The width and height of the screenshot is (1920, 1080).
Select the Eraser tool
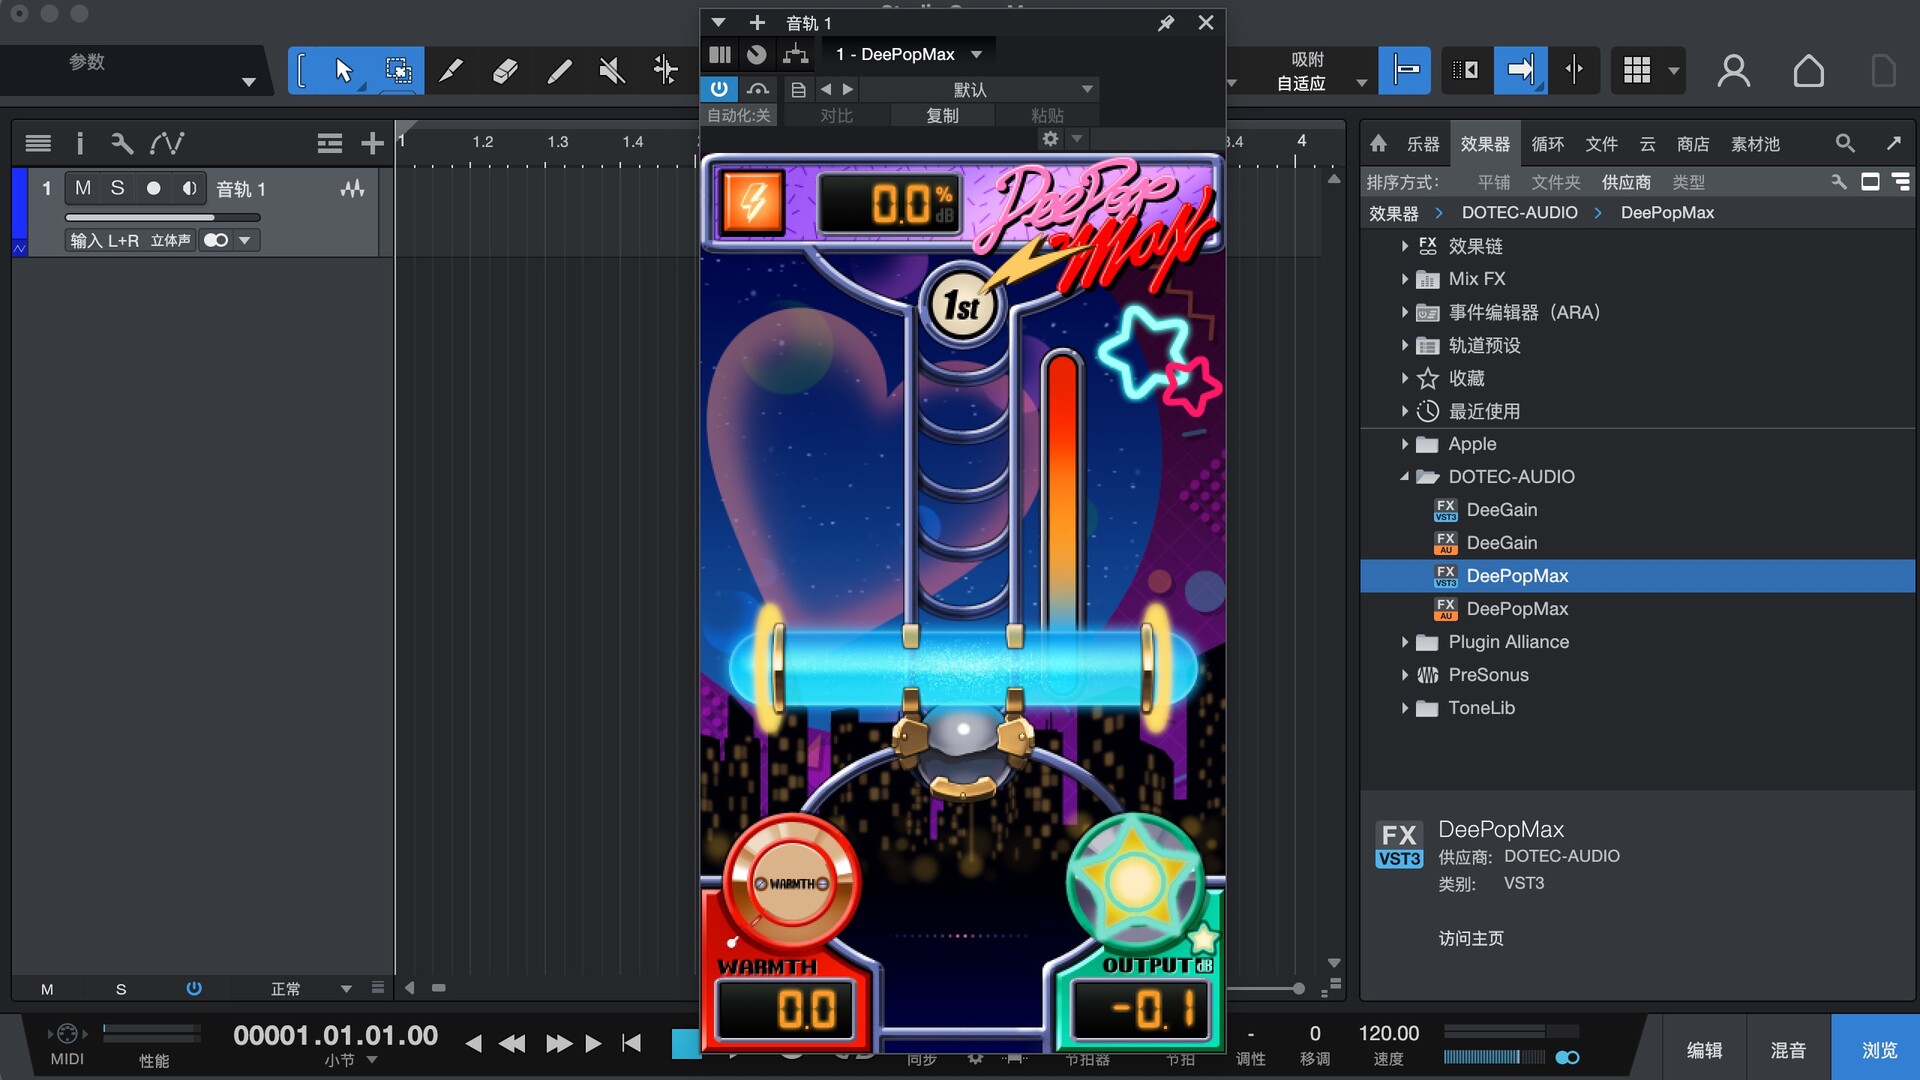[505, 70]
